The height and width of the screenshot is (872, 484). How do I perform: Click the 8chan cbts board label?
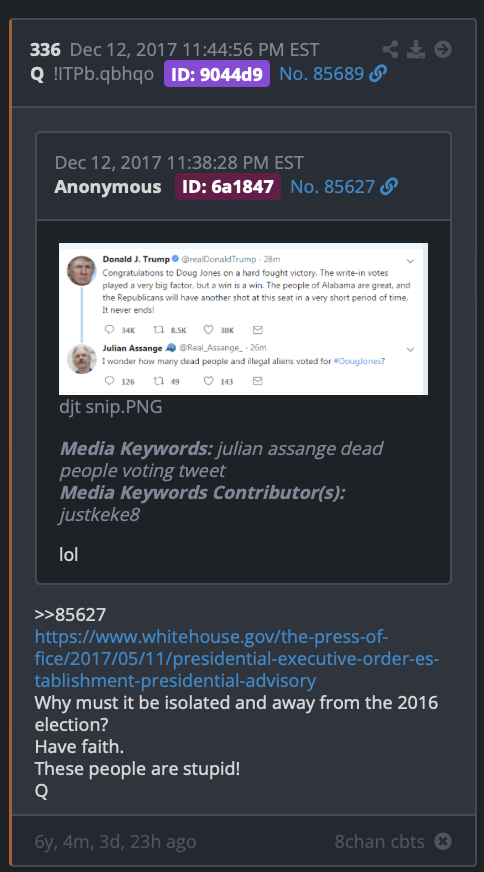[x=379, y=841]
